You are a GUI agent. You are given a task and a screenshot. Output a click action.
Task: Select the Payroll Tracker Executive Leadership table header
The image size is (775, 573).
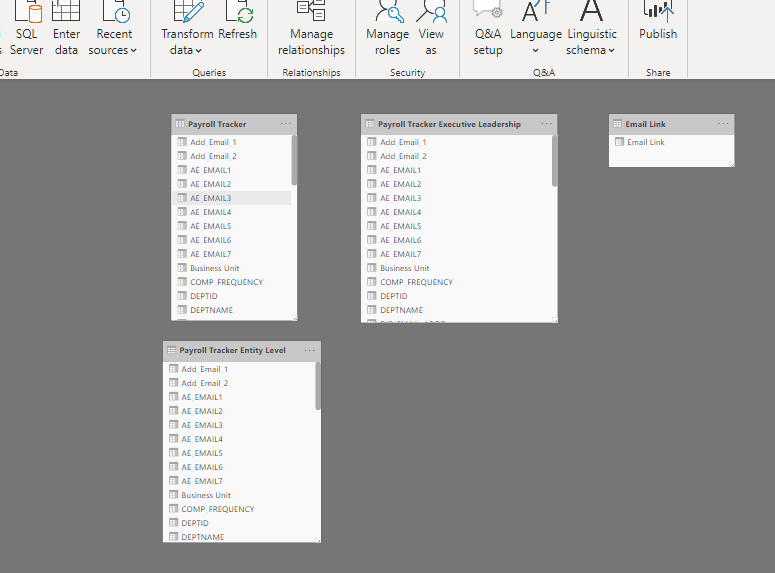click(459, 124)
